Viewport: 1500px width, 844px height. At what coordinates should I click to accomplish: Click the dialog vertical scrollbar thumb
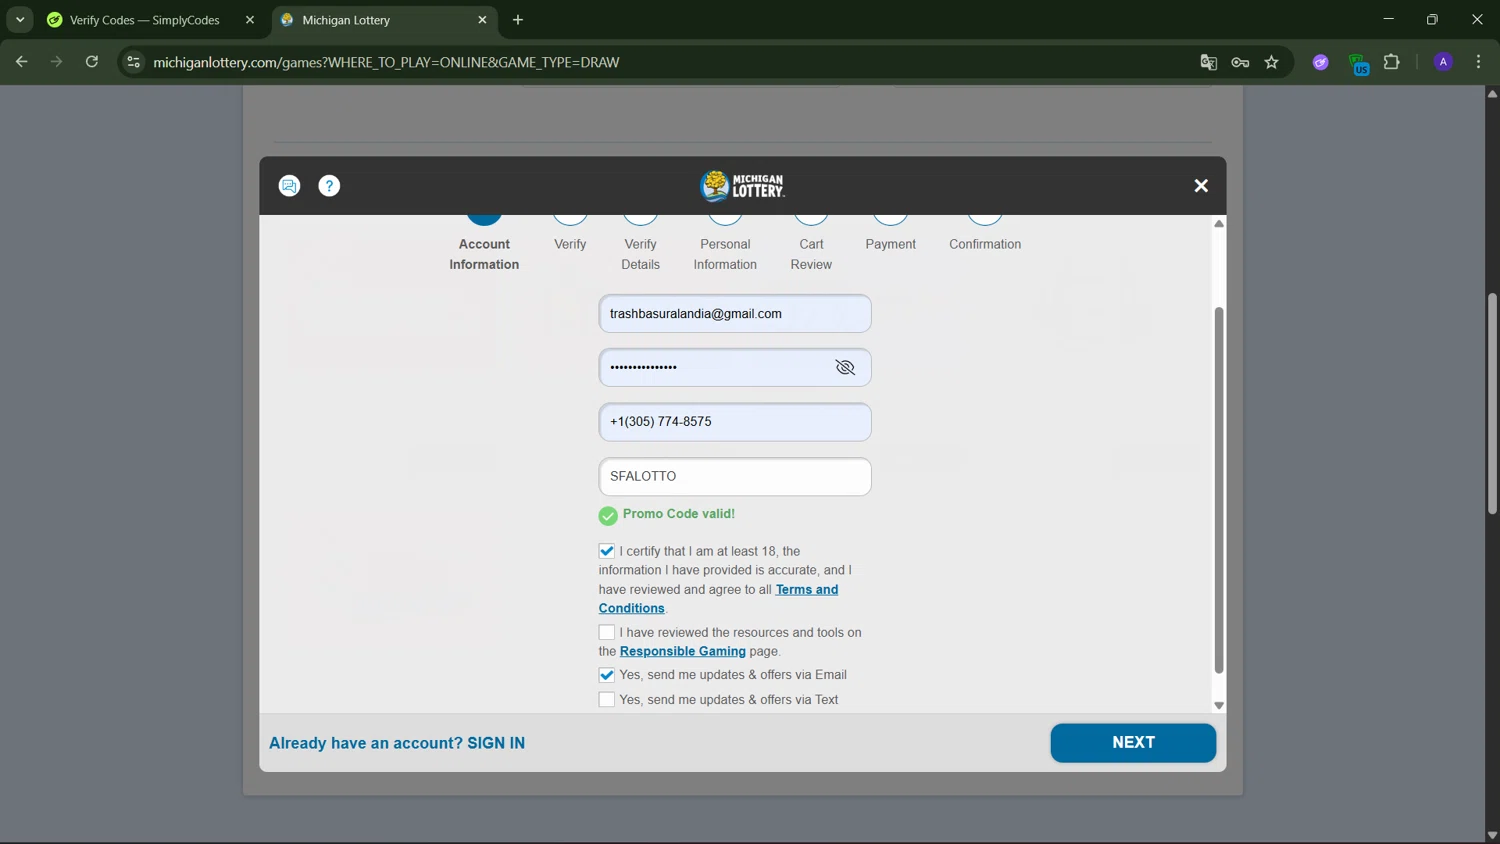[1219, 490]
